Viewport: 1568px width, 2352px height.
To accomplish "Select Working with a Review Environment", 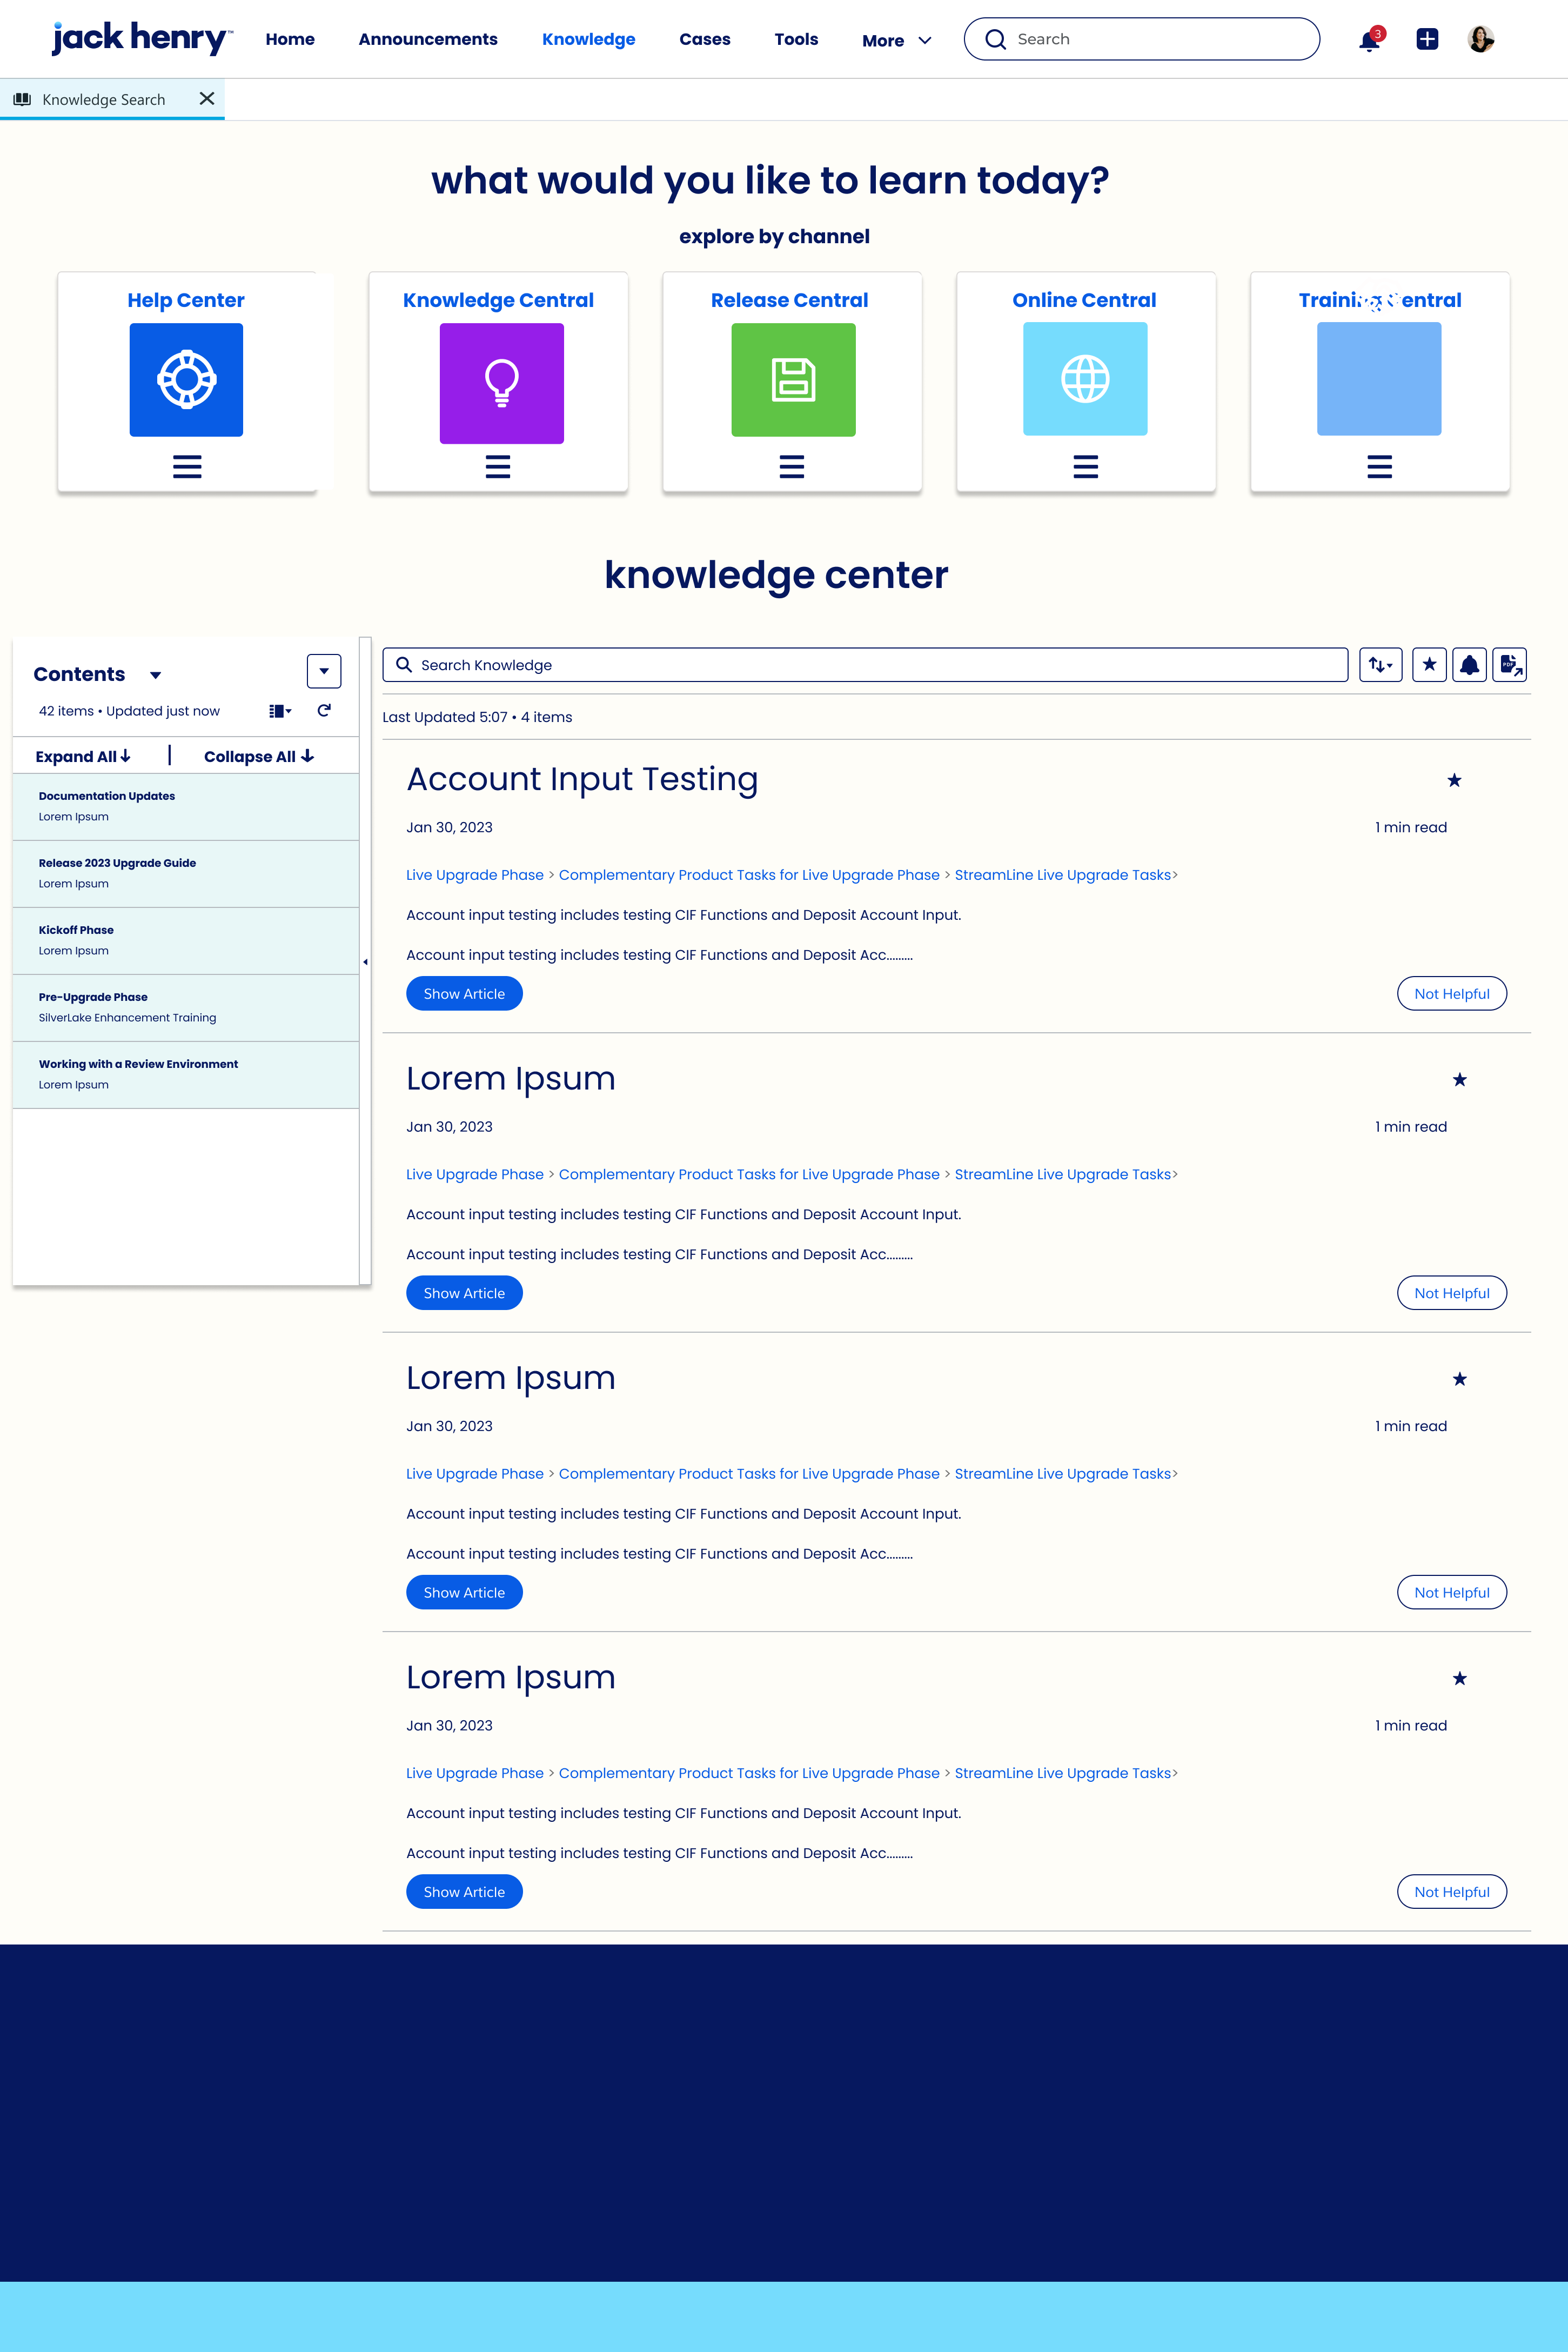I will coord(186,1075).
